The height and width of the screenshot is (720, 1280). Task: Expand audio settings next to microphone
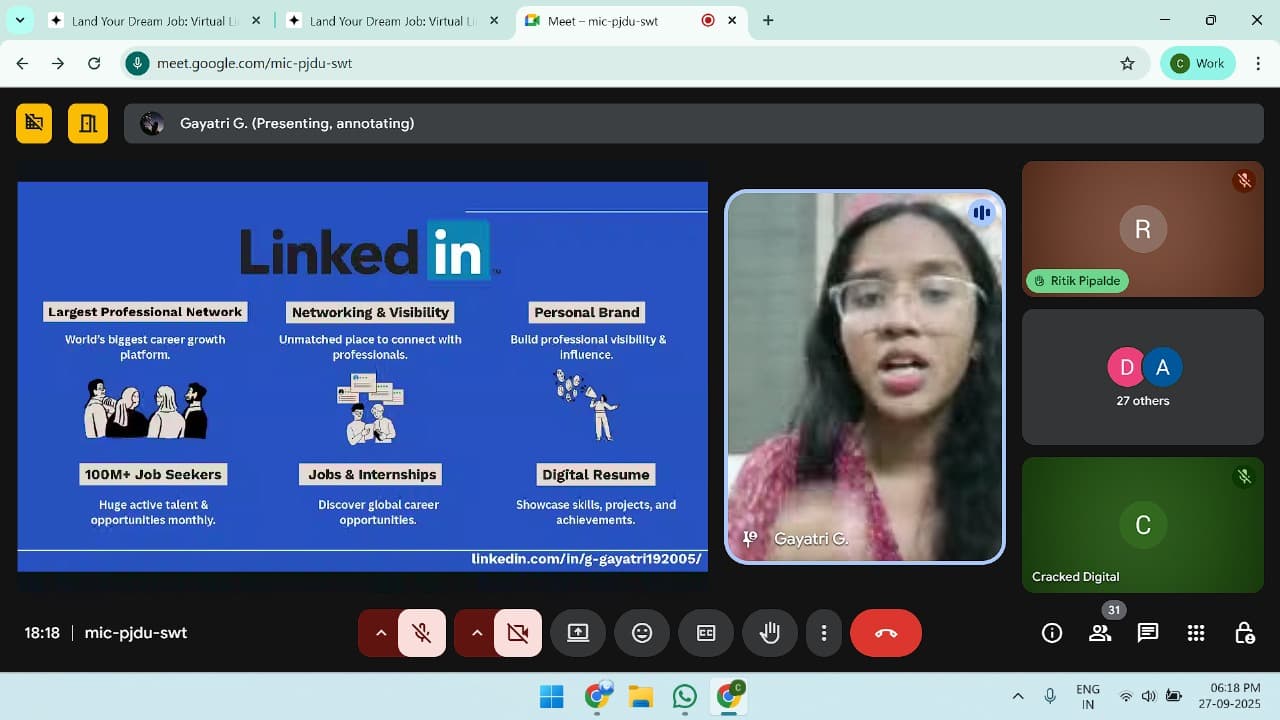[x=381, y=632]
